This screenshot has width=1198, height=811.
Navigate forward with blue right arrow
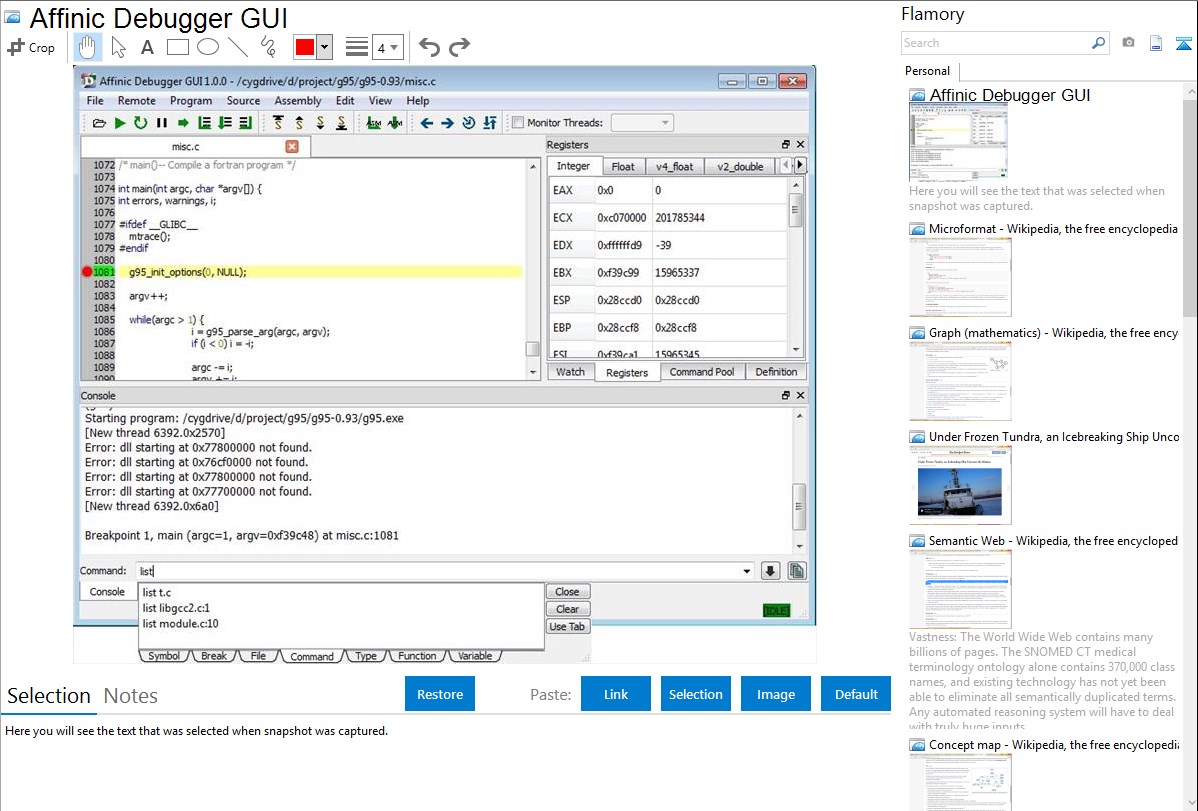point(448,123)
